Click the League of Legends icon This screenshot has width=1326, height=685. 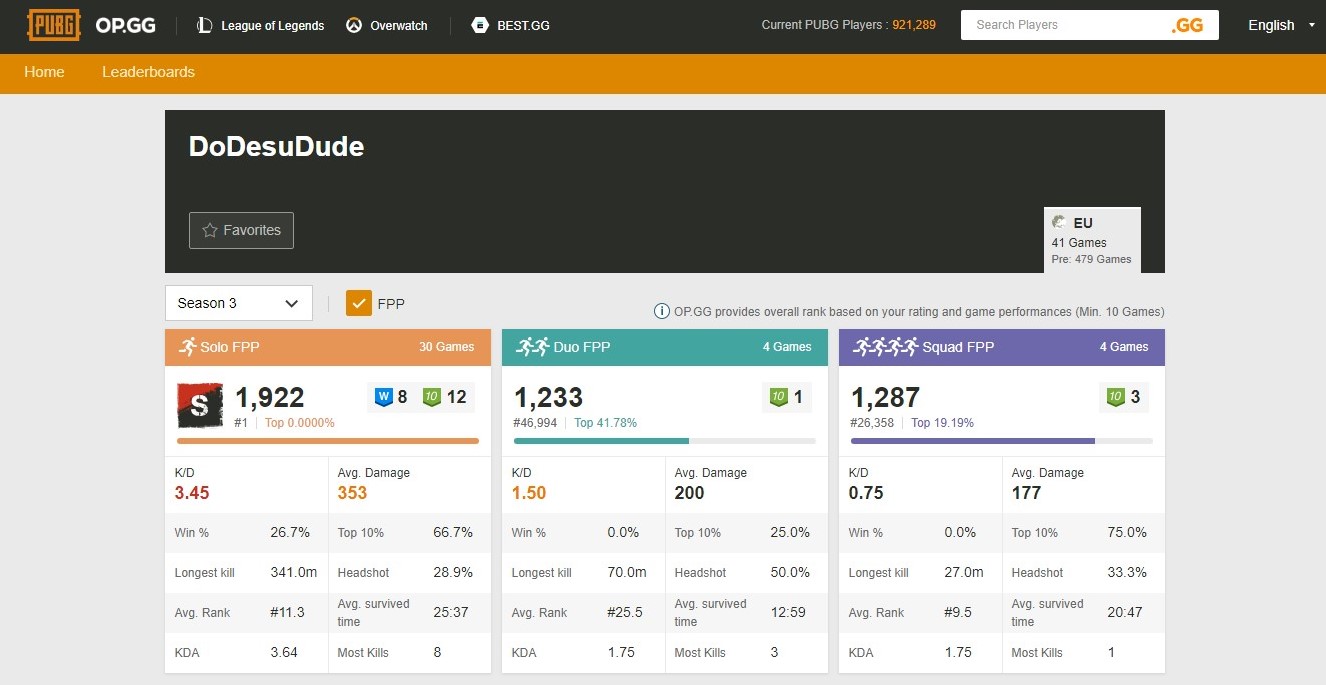pos(204,25)
